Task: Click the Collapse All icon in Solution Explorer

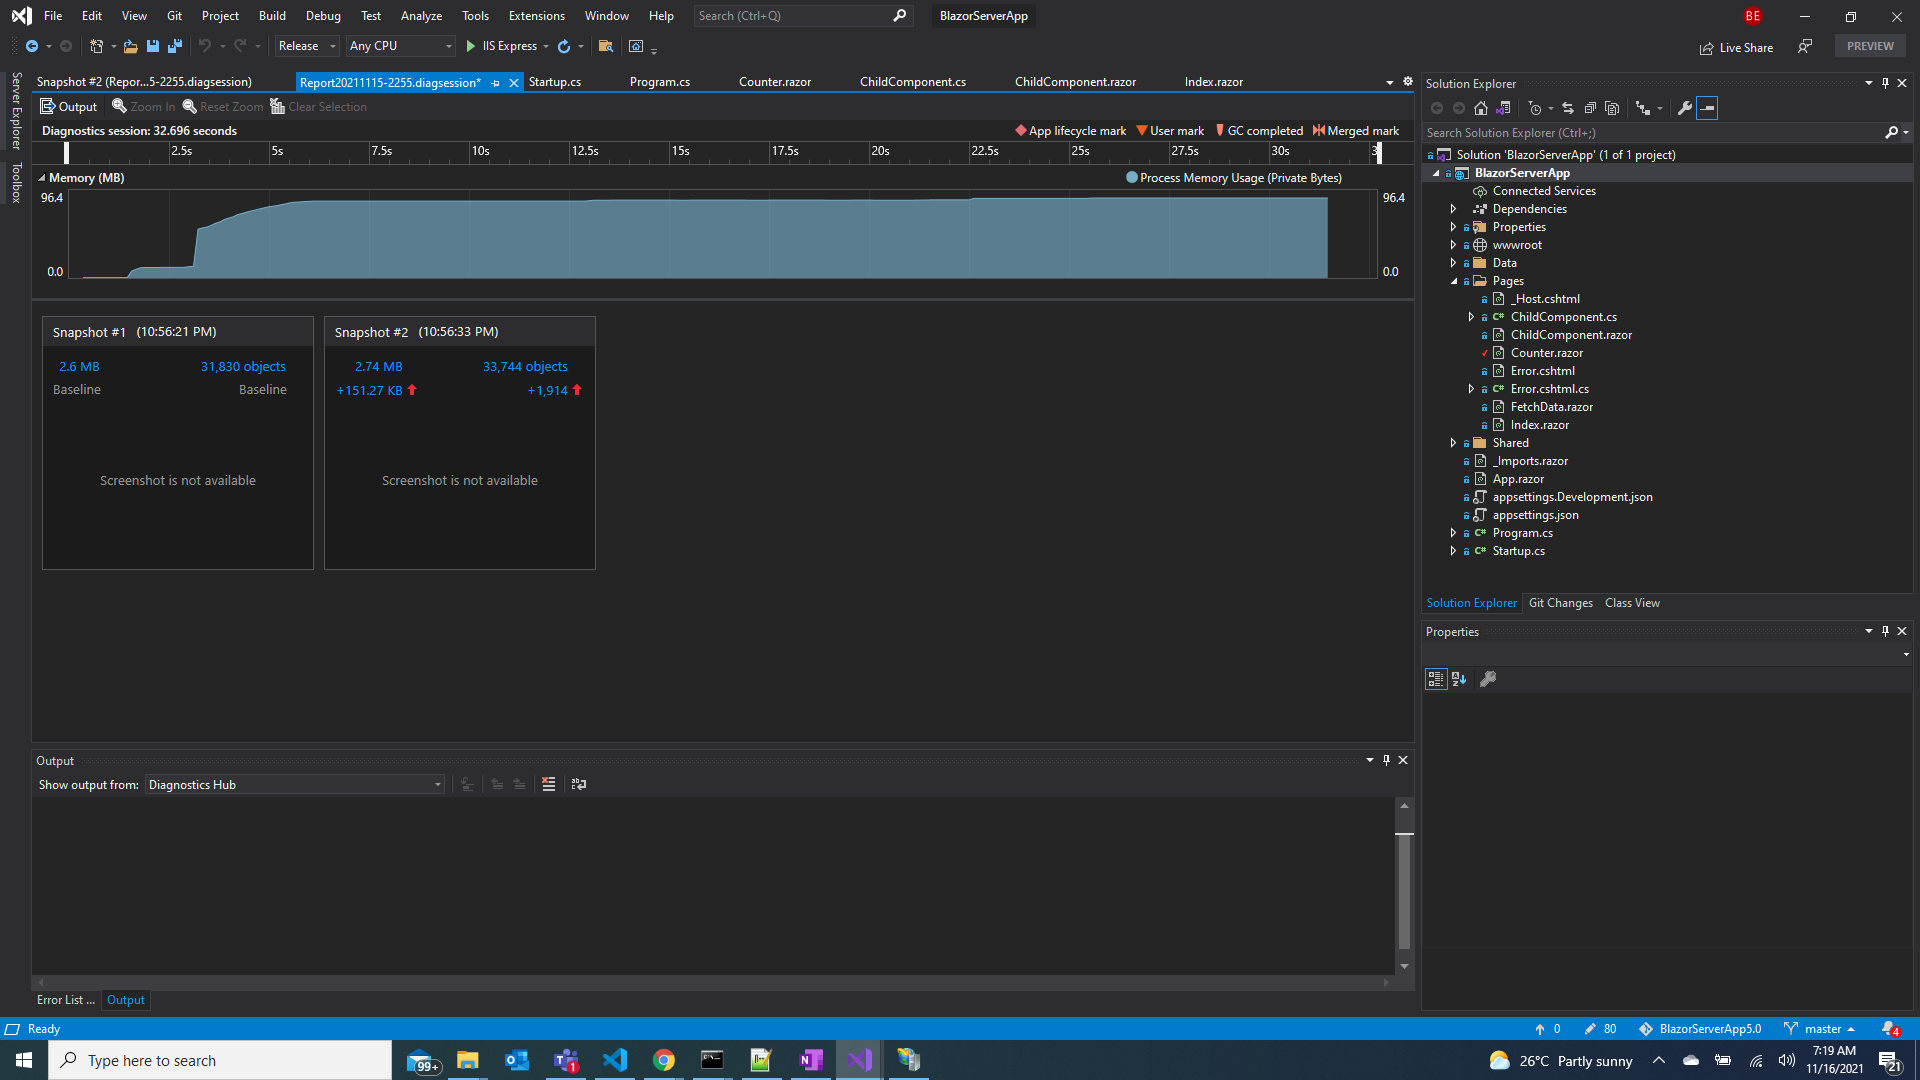Action: [1590, 108]
